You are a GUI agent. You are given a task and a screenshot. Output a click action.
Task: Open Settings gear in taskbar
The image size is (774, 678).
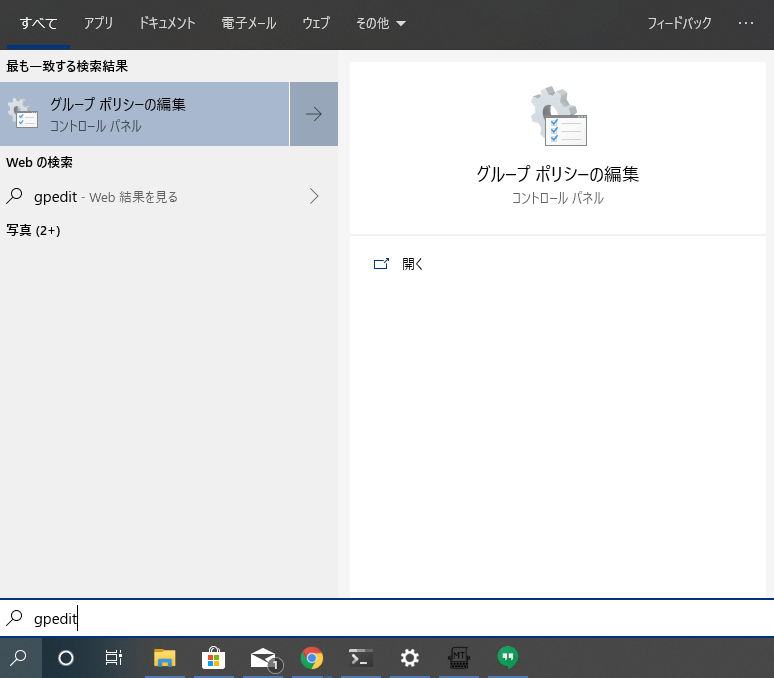(x=409, y=658)
